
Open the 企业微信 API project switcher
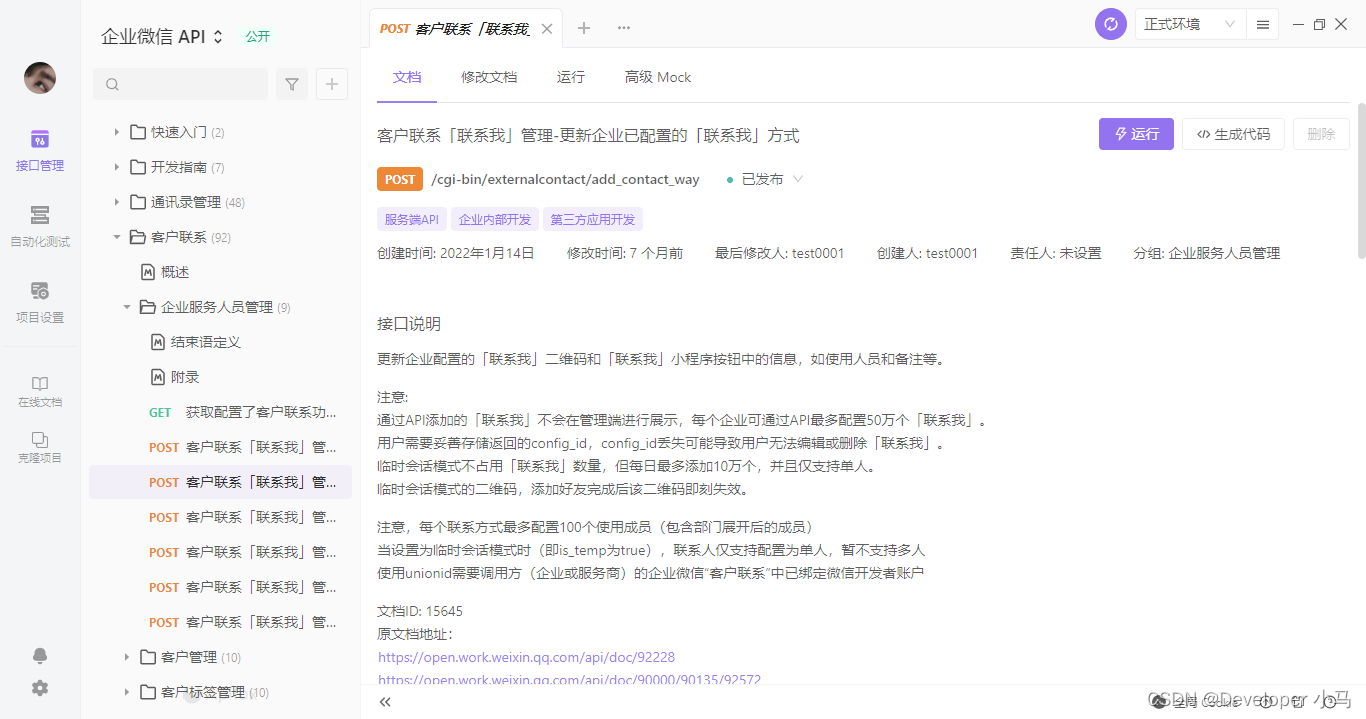click(x=163, y=37)
